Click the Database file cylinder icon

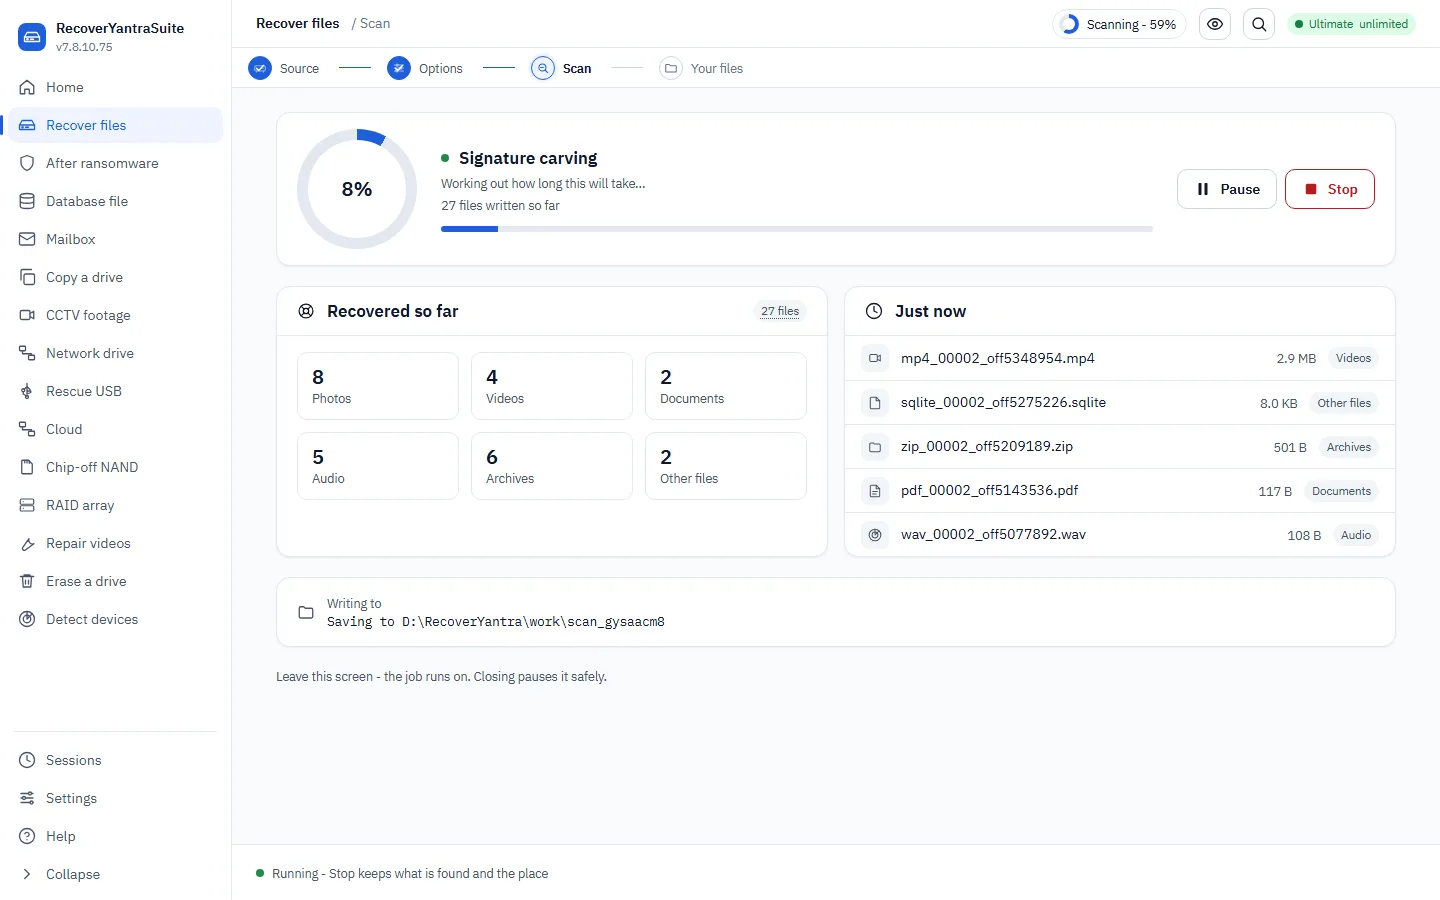(x=27, y=201)
